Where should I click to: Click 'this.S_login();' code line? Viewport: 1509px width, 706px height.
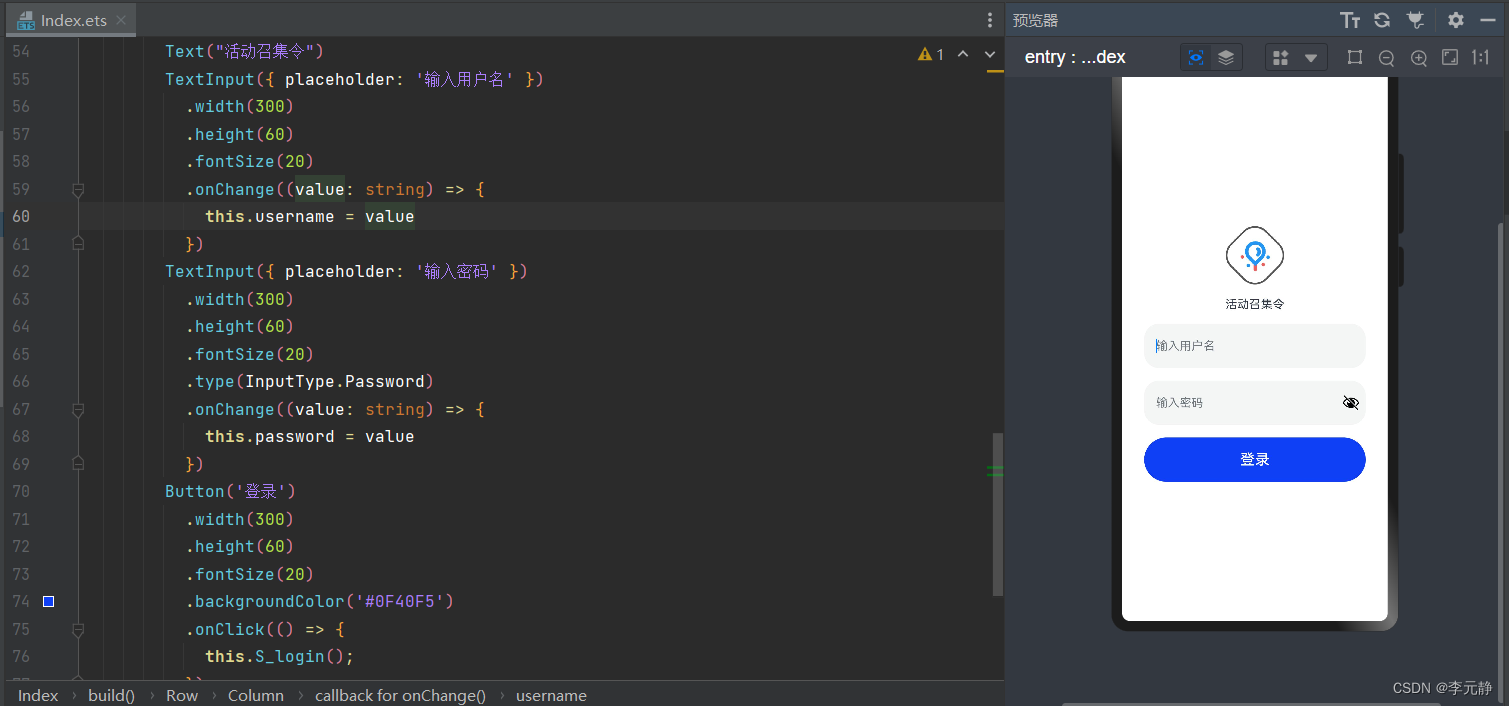pos(280,656)
